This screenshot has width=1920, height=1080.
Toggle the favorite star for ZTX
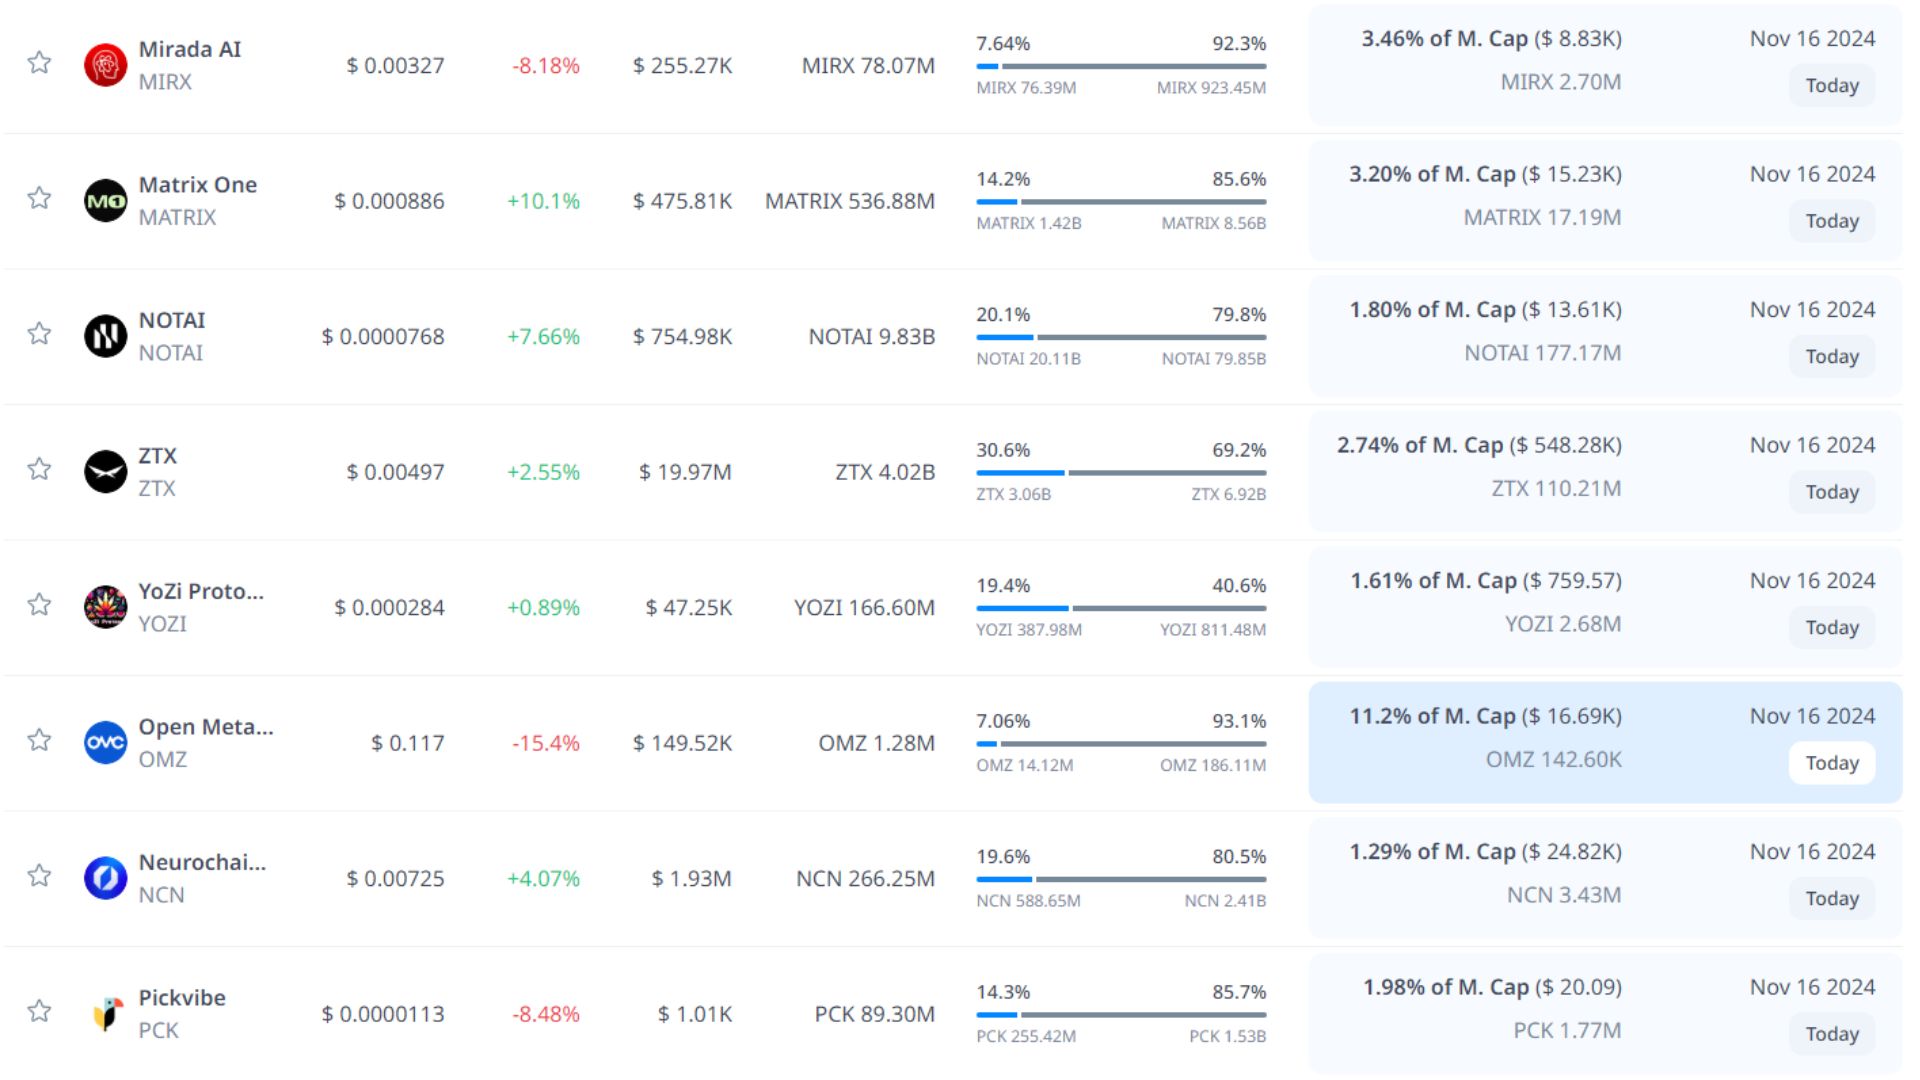[39, 469]
